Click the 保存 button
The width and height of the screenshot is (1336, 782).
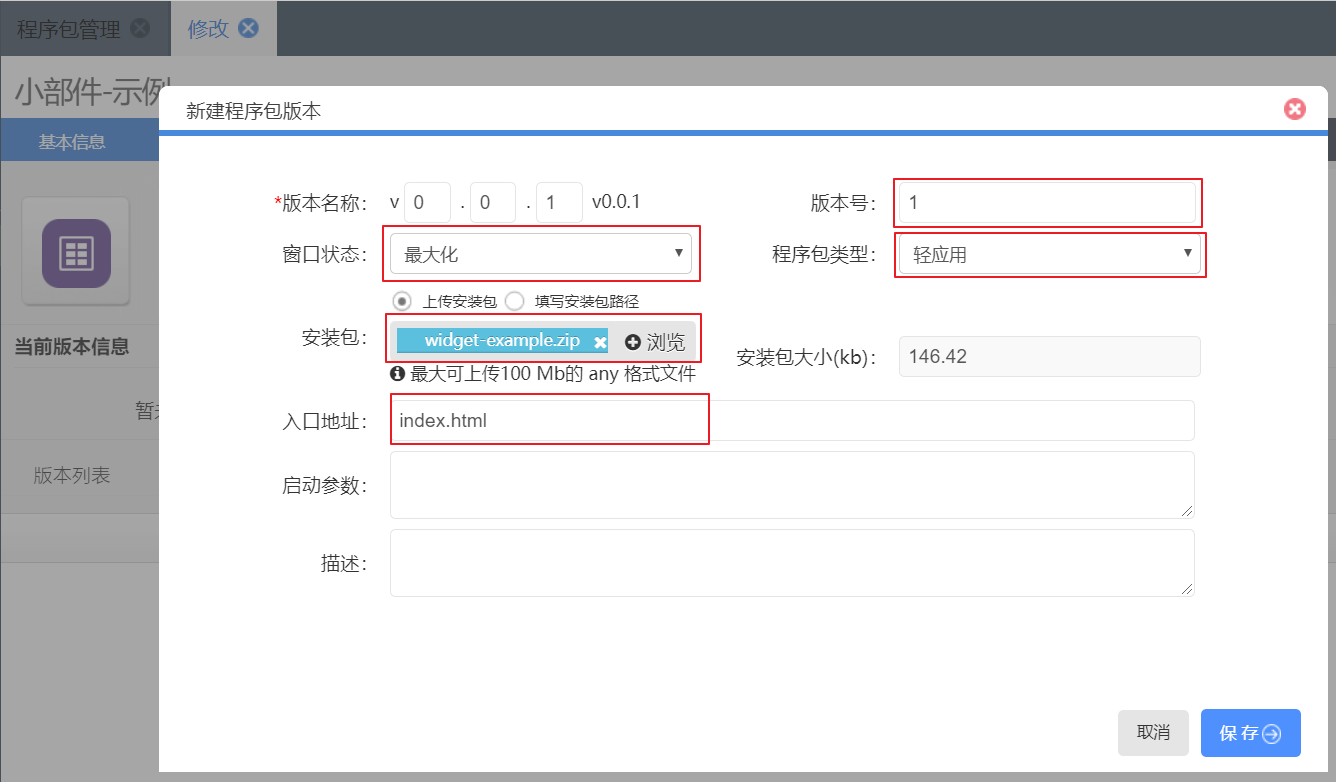[1250, 733]
